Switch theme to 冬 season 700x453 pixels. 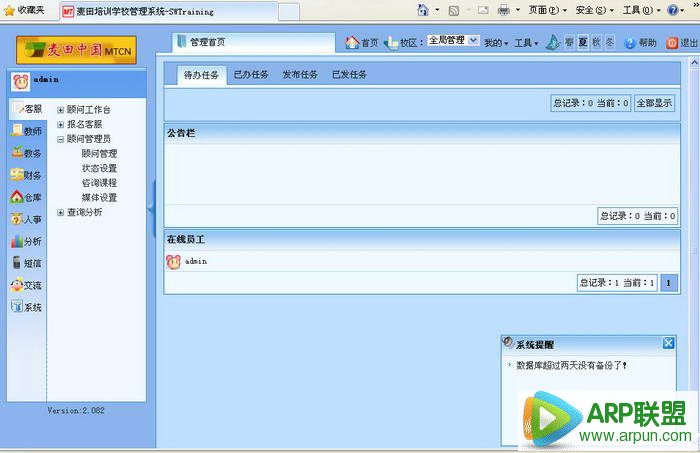click(x=610, y=43)
